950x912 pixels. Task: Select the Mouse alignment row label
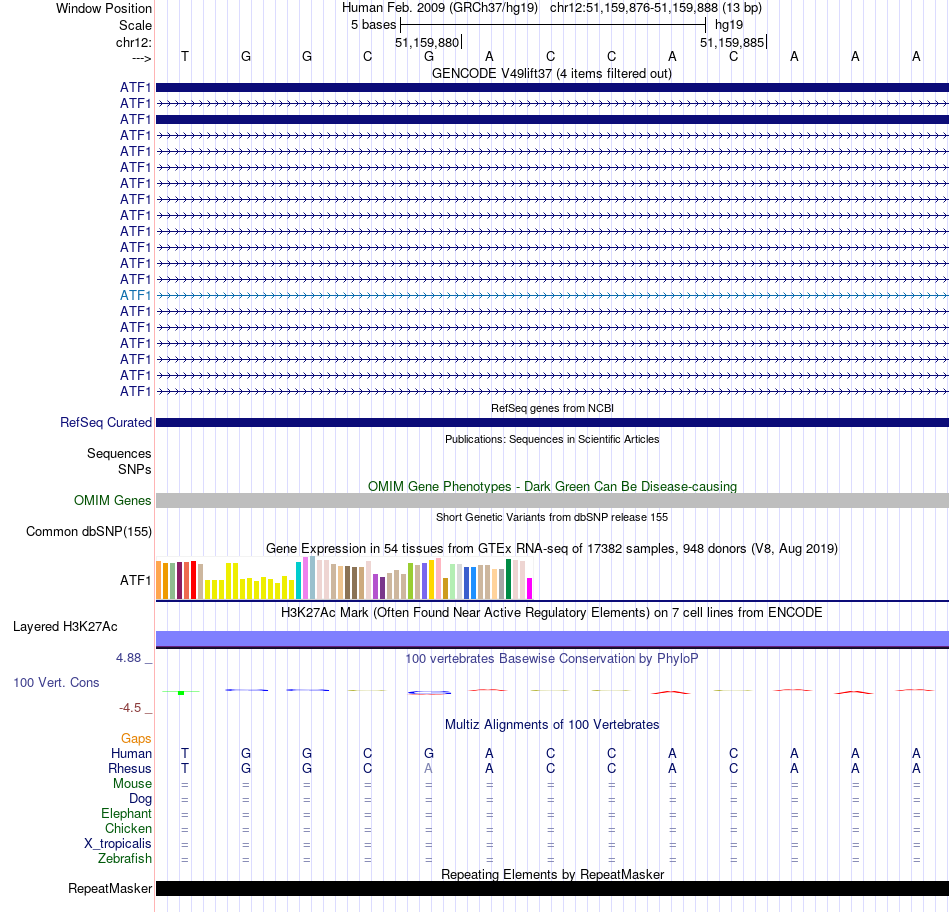pyautogui.click(x=132, y=783)
